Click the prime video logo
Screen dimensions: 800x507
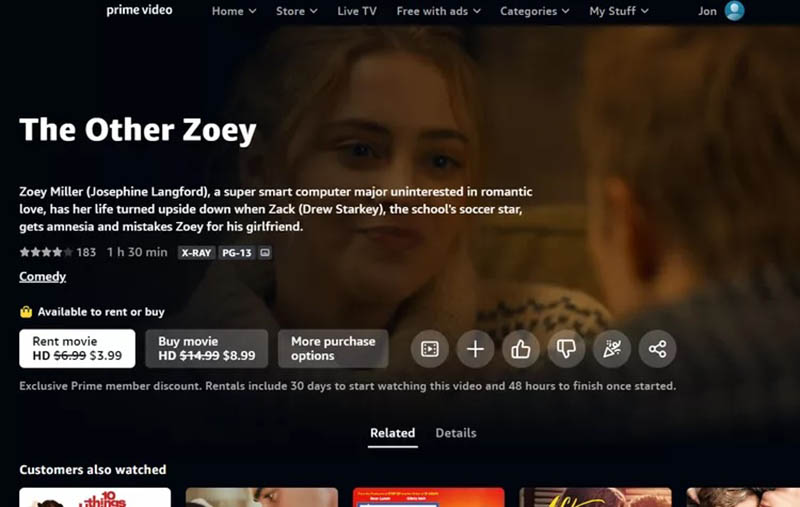pos(139,10)
